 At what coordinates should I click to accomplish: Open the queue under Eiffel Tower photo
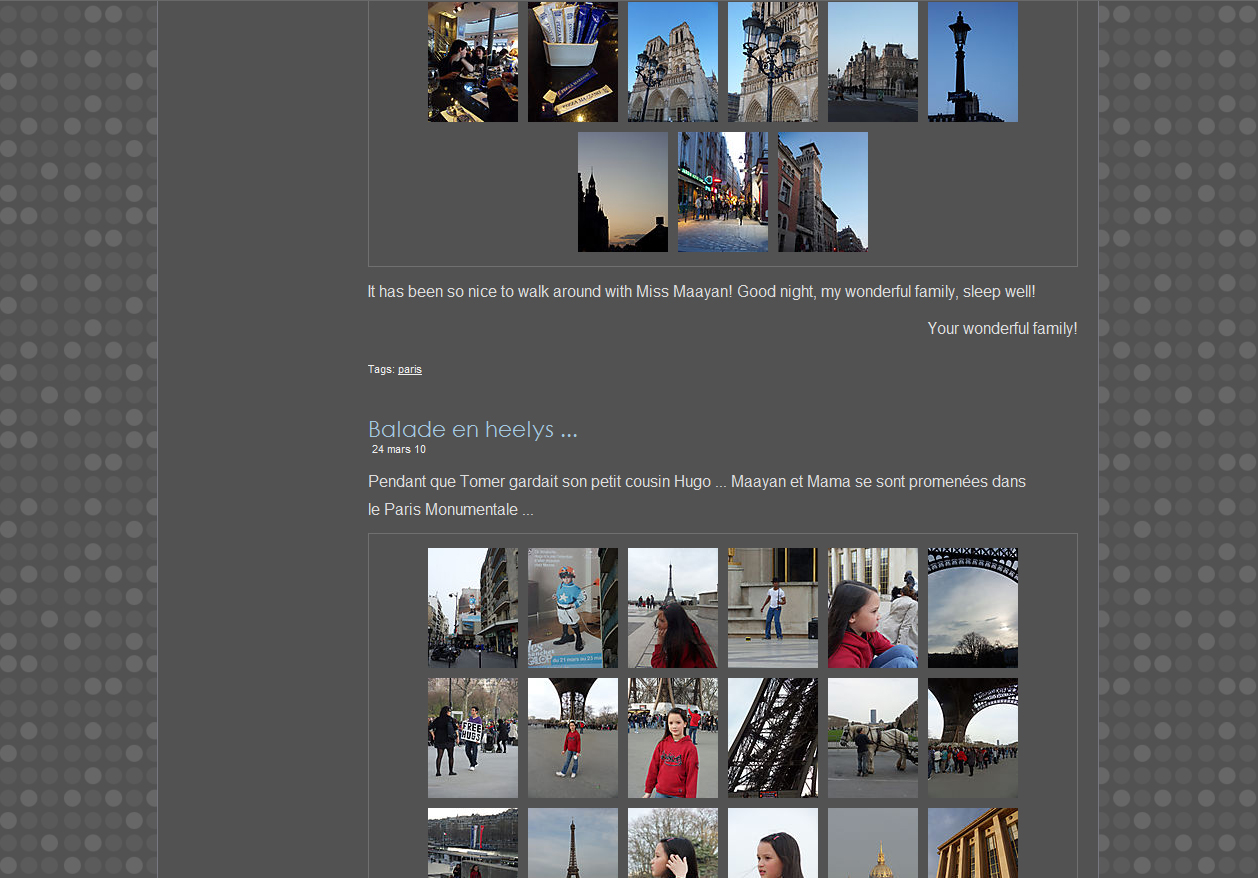pyautogui.click(x=972, y=738)
